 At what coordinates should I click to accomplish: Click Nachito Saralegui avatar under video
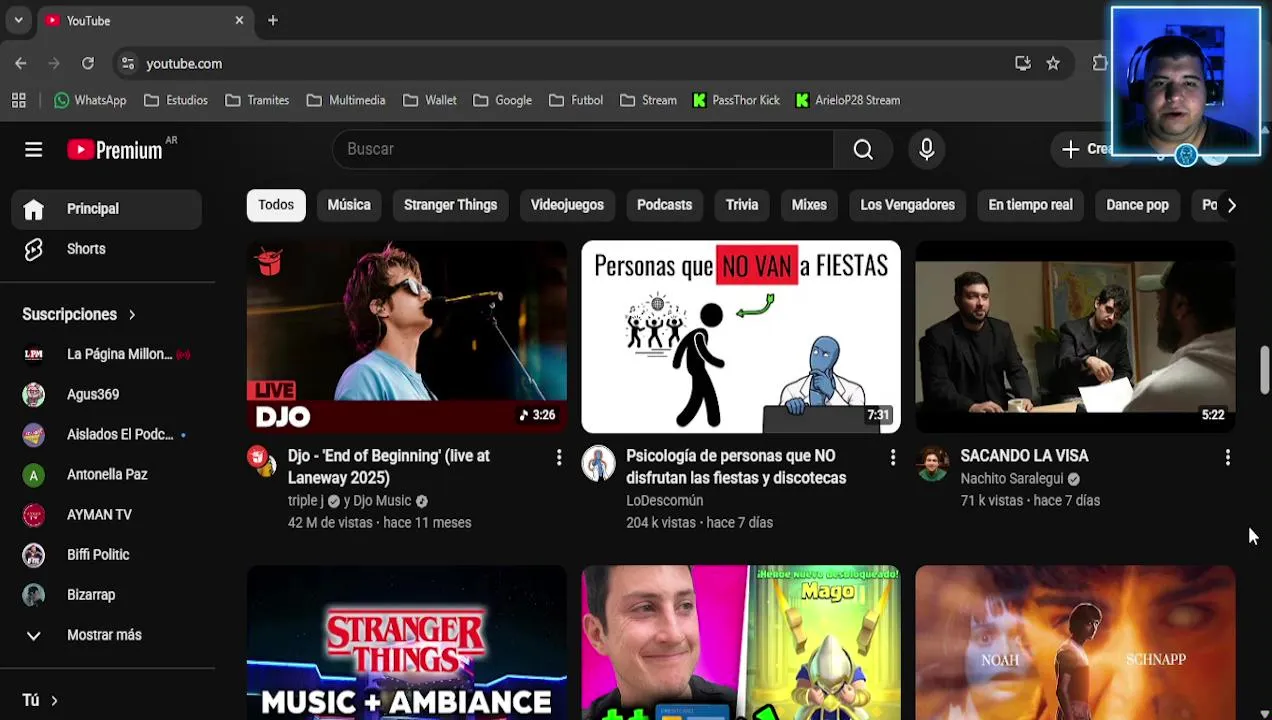932,463
